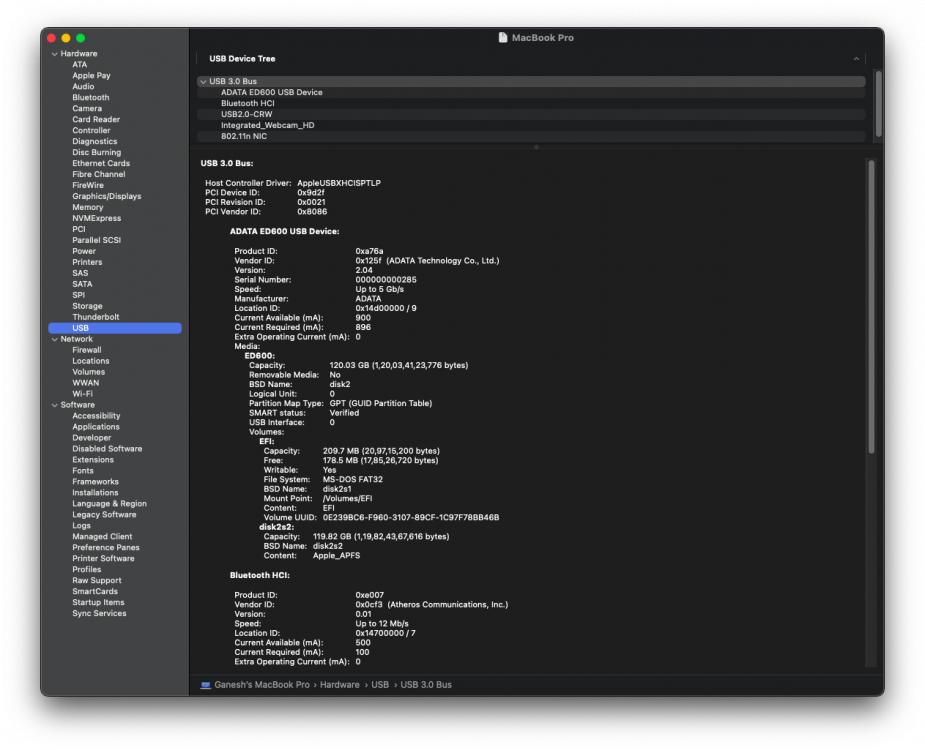Select Bluetooth in the sidebar
The width and height of the screenshot is (925, 750).
[91, 97]
